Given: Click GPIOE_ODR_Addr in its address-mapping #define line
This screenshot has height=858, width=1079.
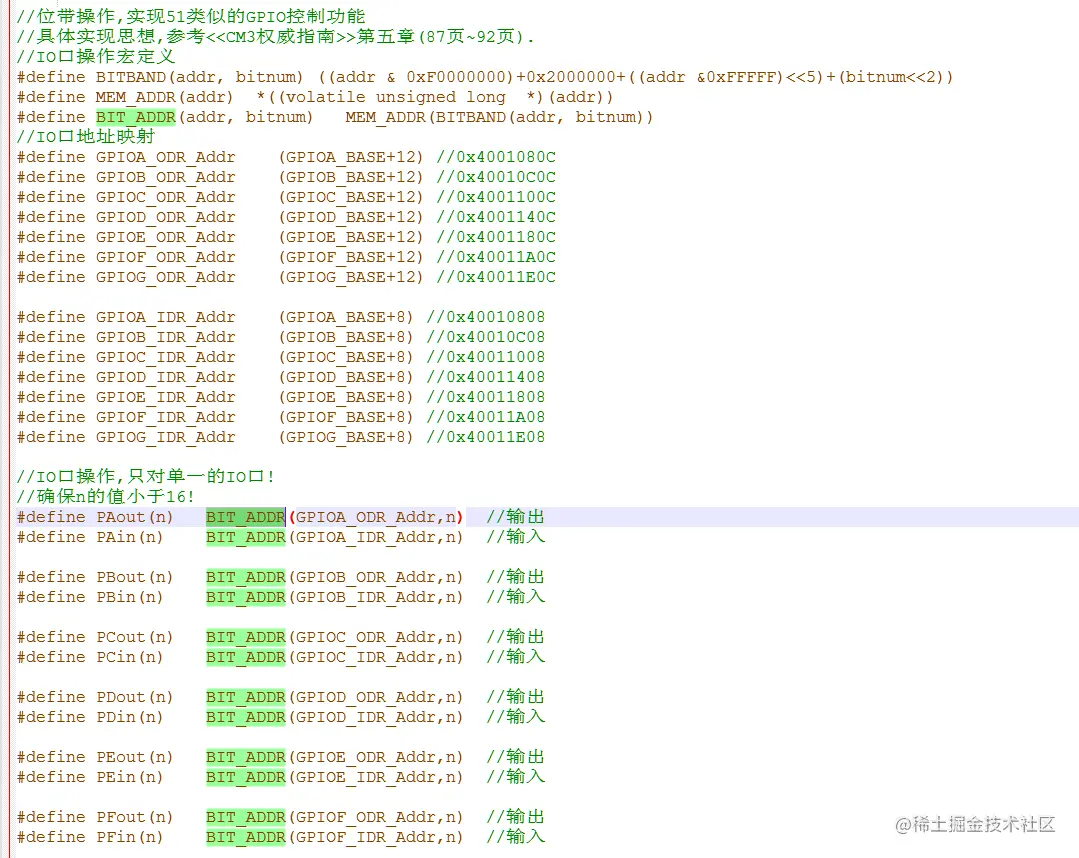Looking at the screenshot, I should tap(165, 237).
